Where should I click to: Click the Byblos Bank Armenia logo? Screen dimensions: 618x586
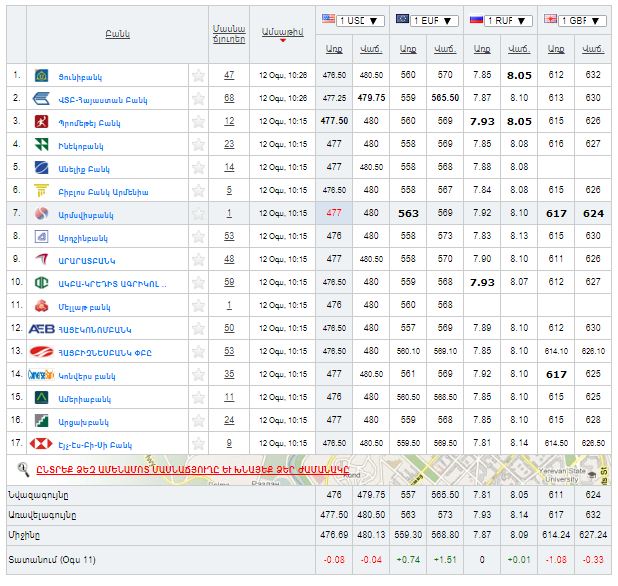43,190
